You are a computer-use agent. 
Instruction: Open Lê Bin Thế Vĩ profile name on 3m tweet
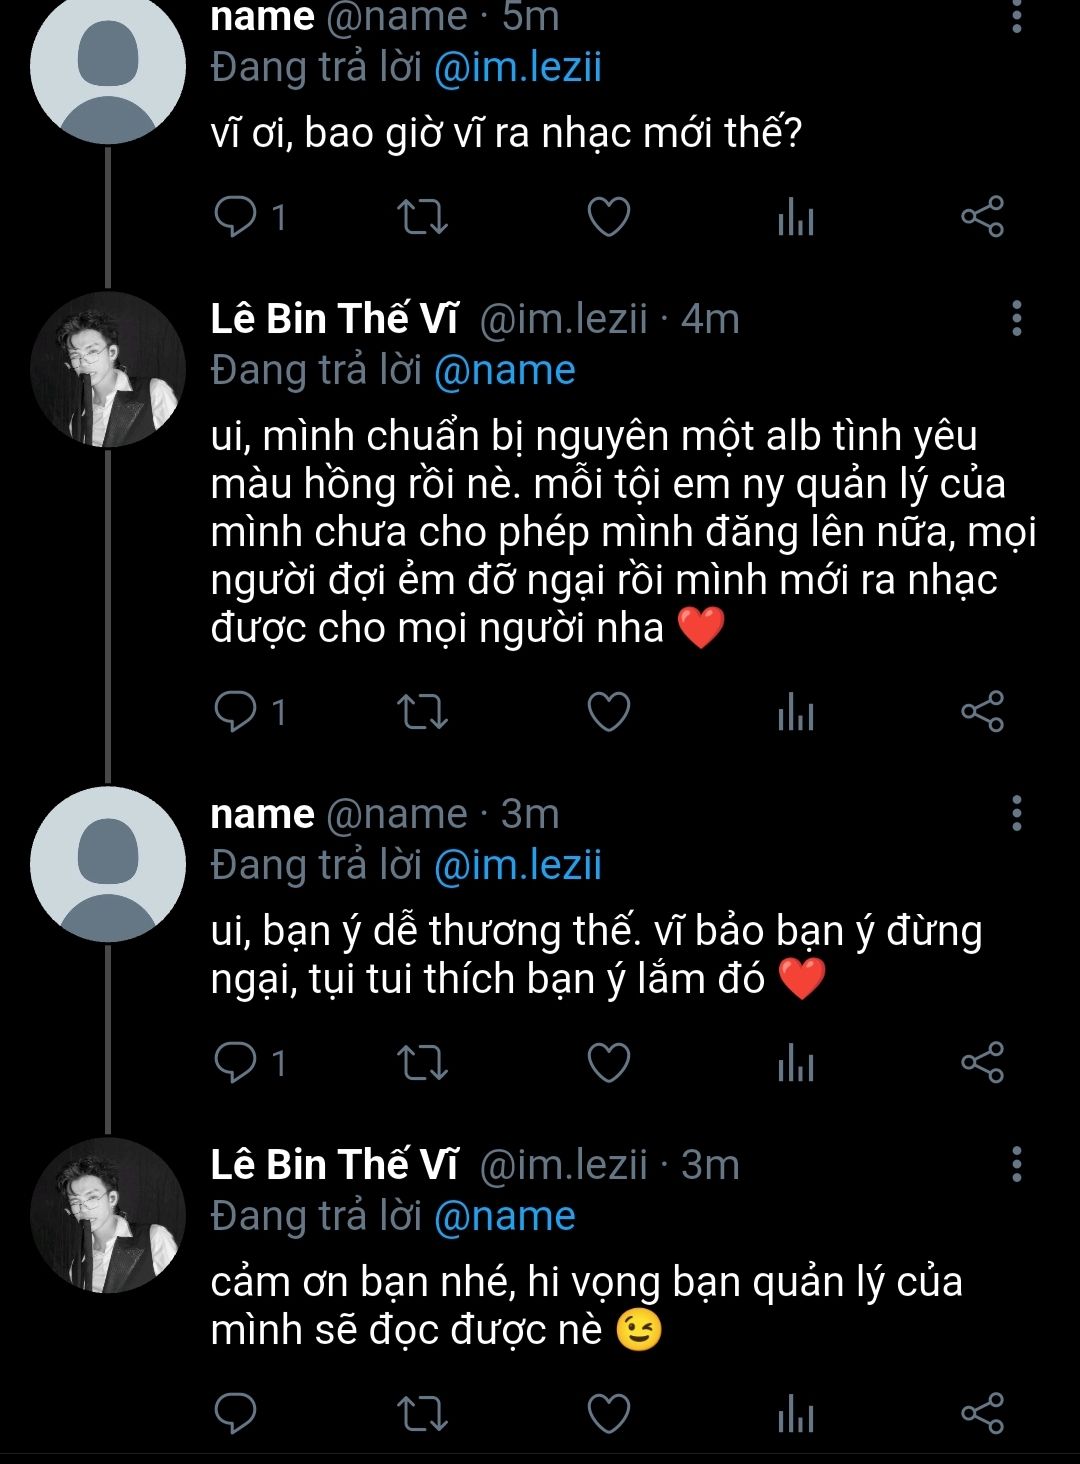[334, 1164]
